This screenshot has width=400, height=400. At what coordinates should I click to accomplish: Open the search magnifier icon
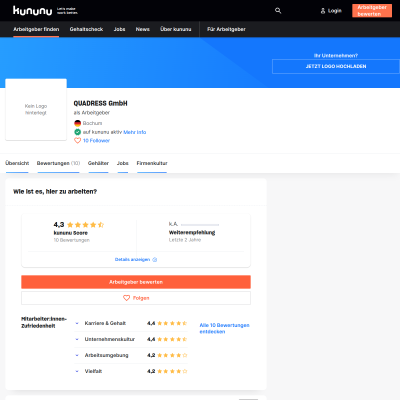pos(278,11)
